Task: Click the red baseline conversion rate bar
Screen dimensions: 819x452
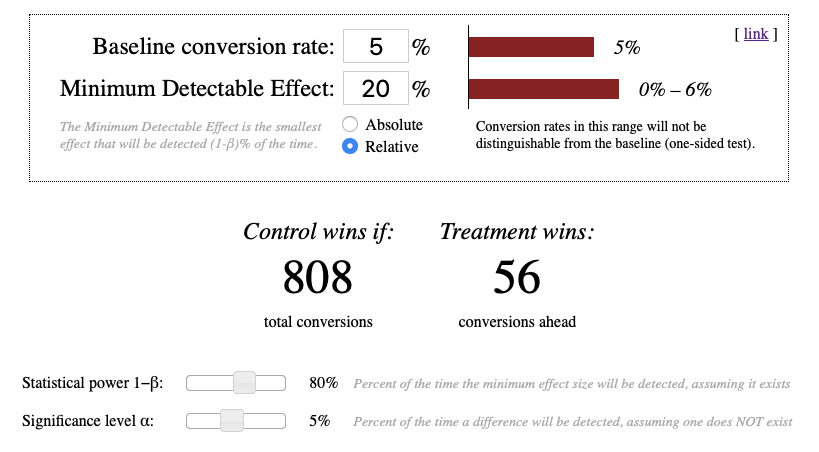Action: coord(531,47)
